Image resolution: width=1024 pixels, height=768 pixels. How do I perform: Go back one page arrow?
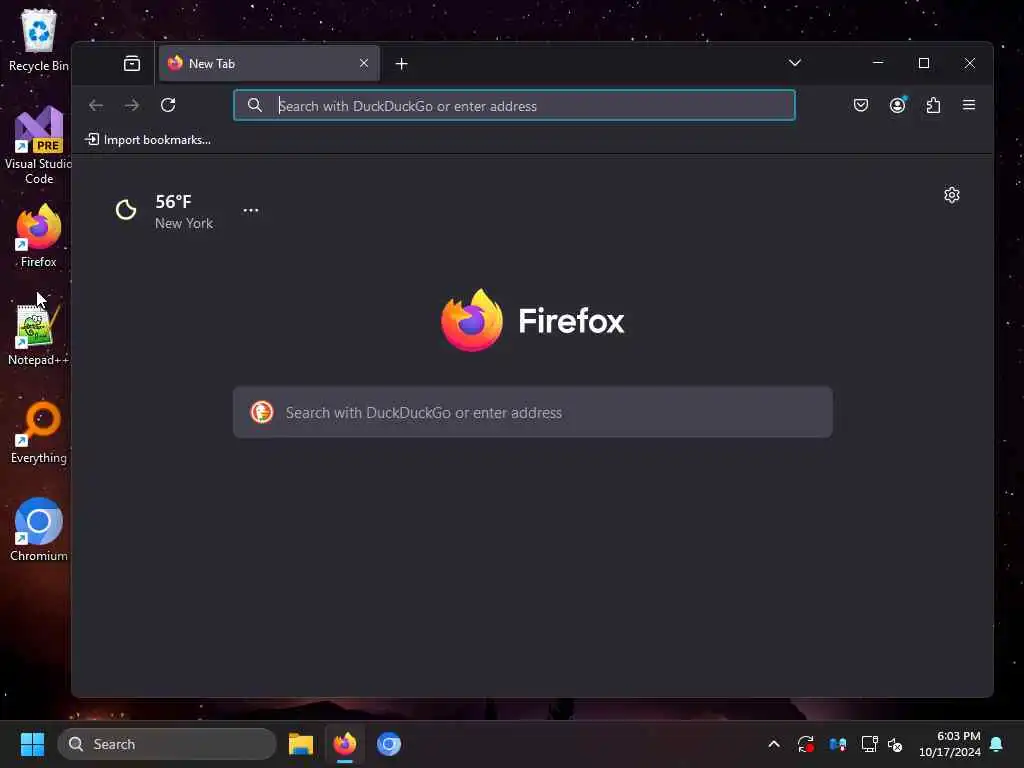pyautogui.click(x=96, y=105)
